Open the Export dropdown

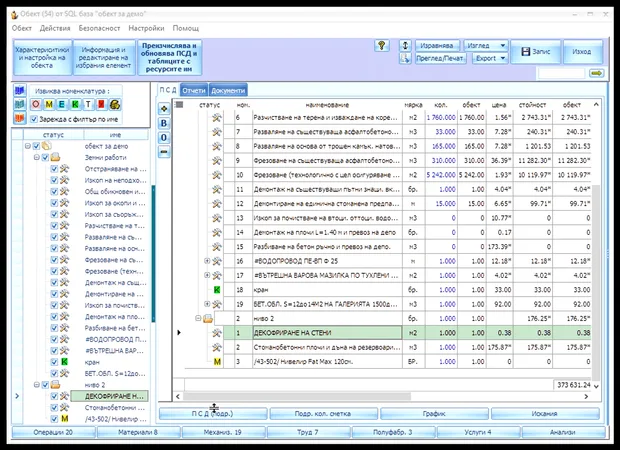[490, 59]
